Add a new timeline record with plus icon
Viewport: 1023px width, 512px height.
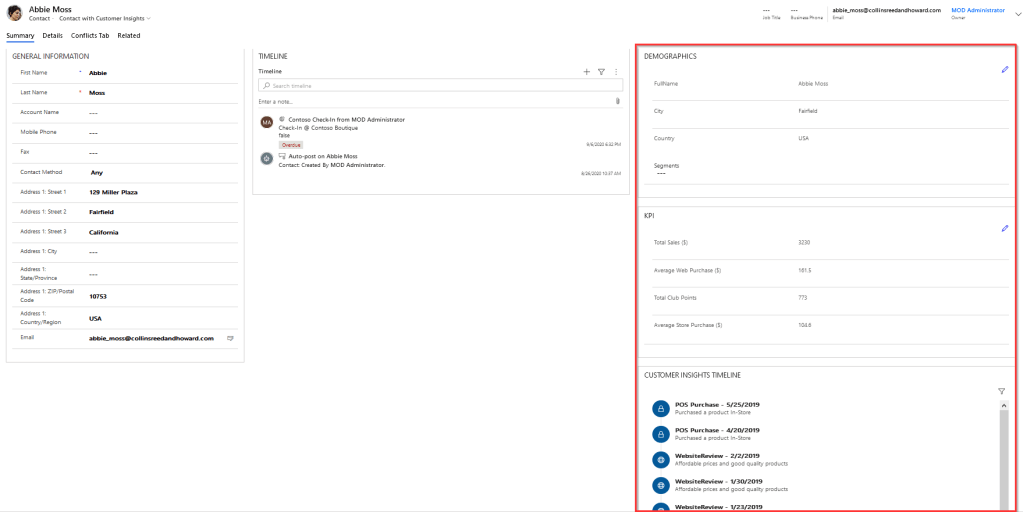pos(586,72)
